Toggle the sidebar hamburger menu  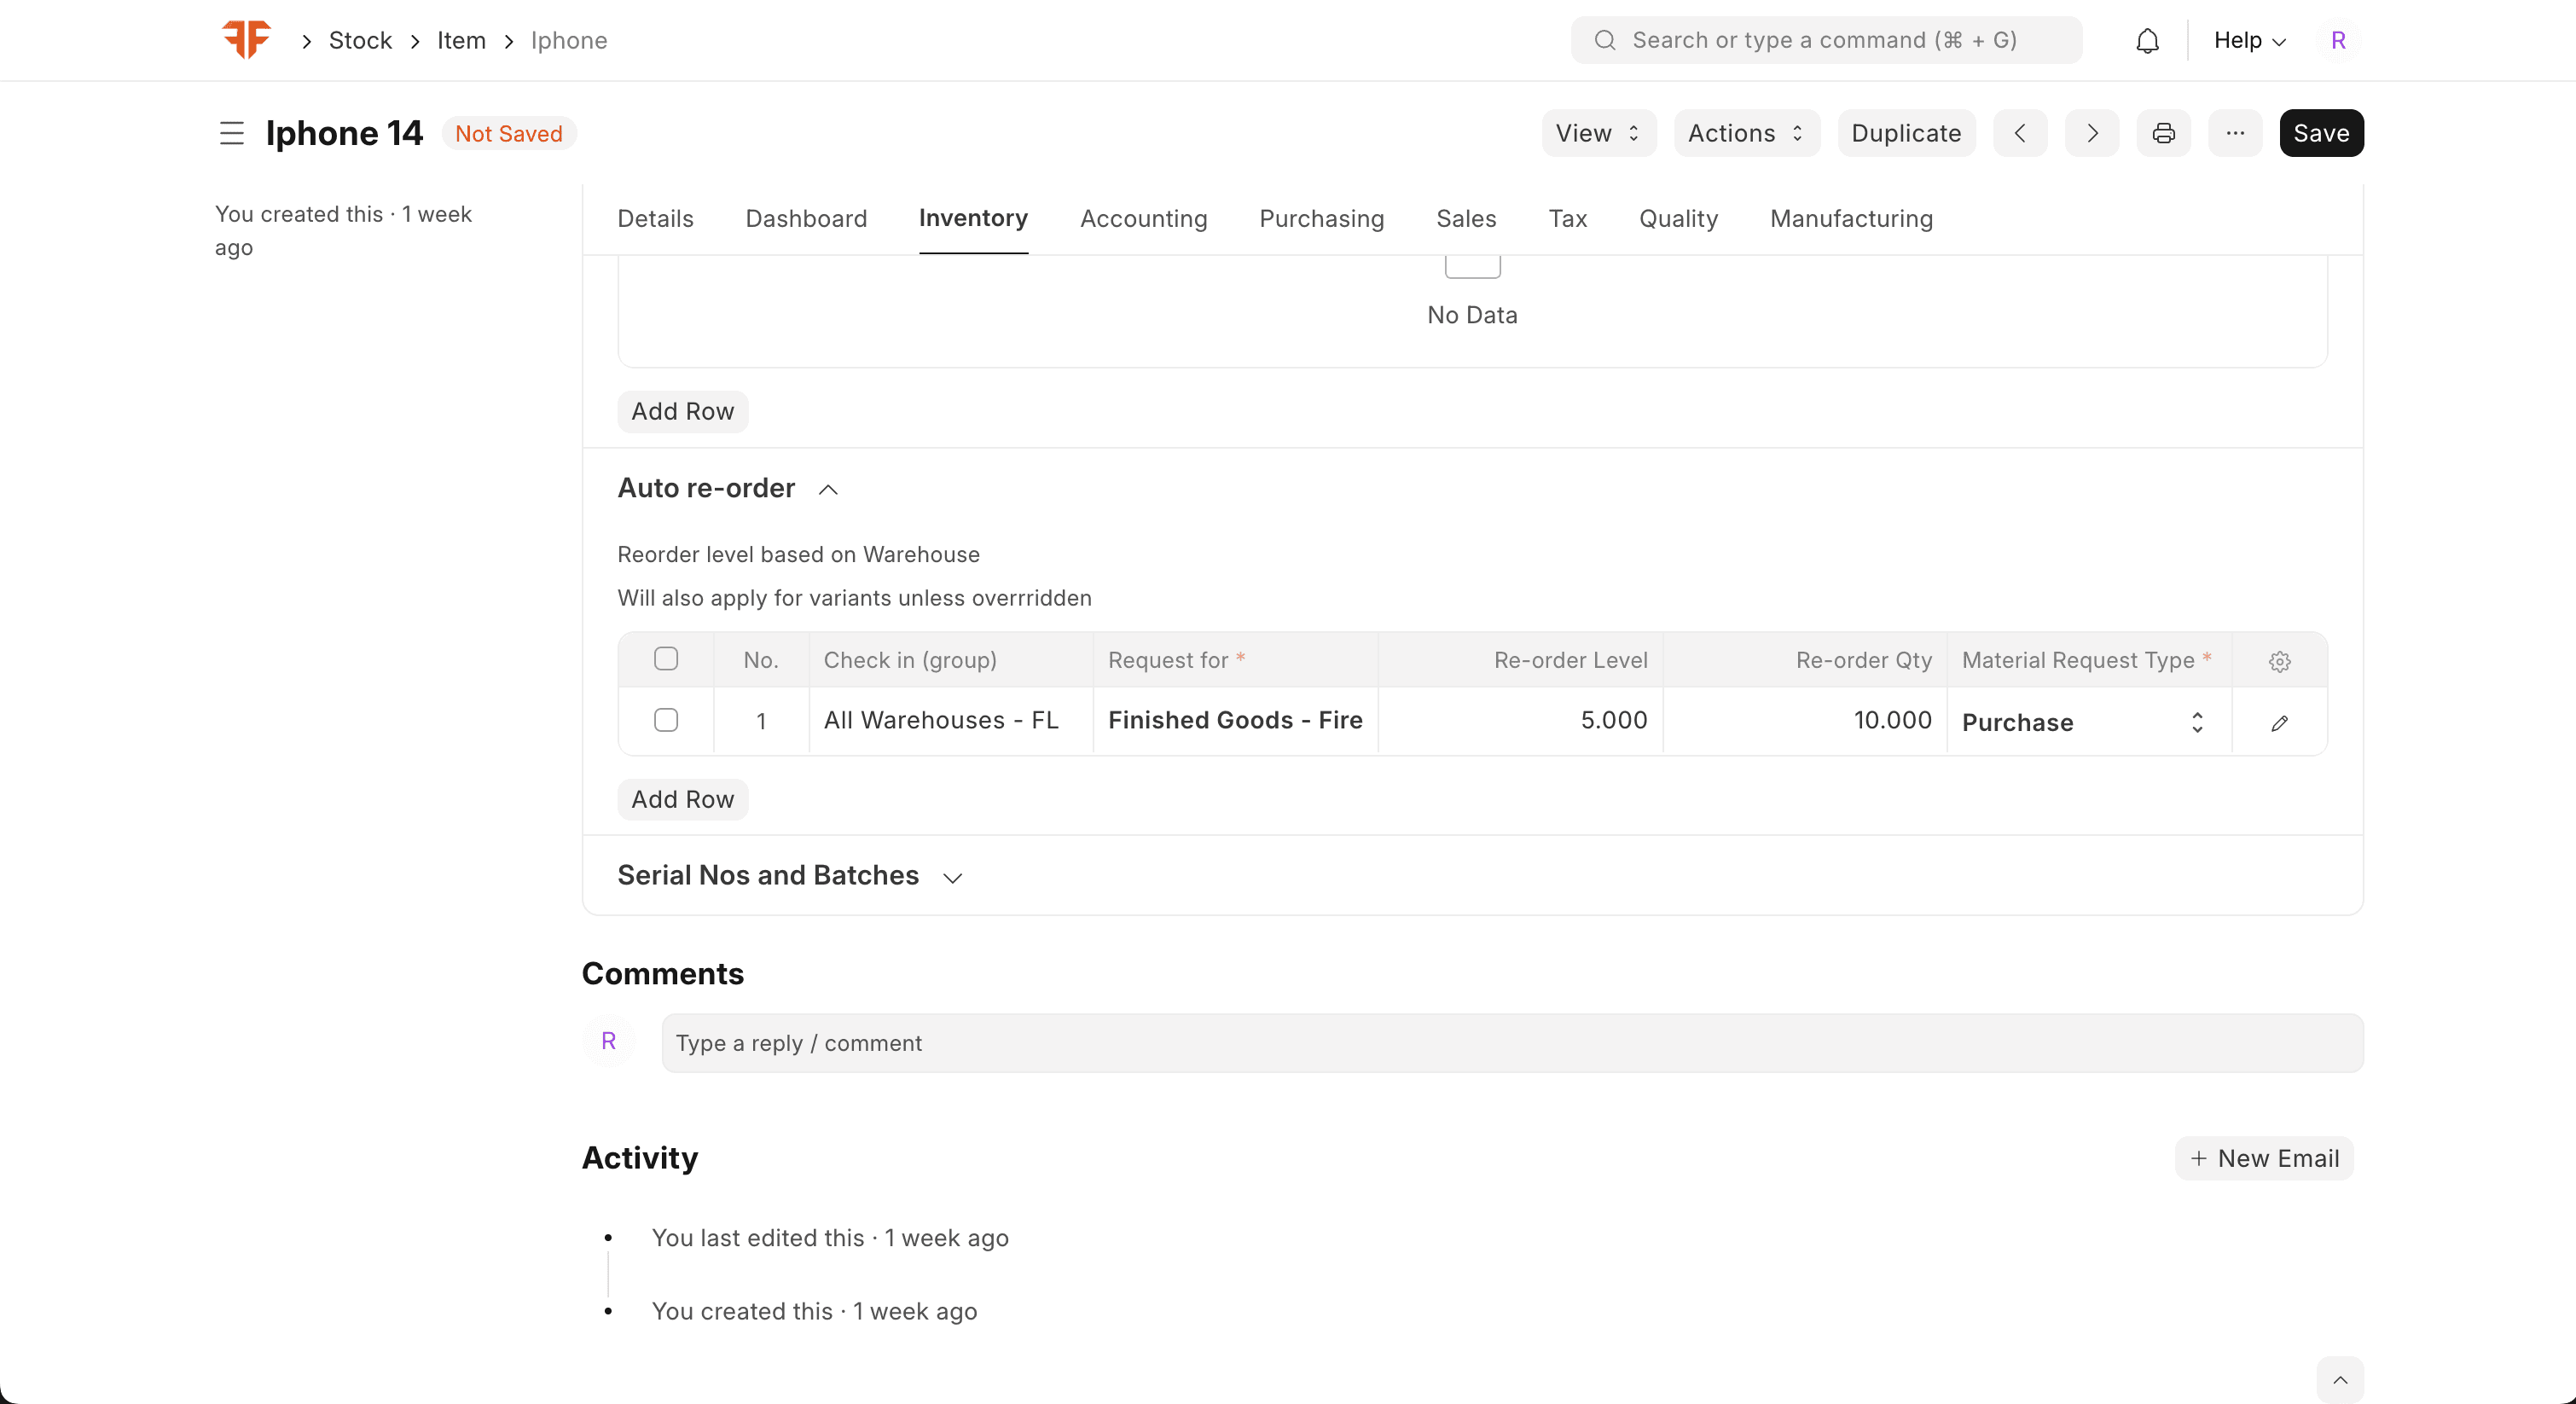point(231,133)
